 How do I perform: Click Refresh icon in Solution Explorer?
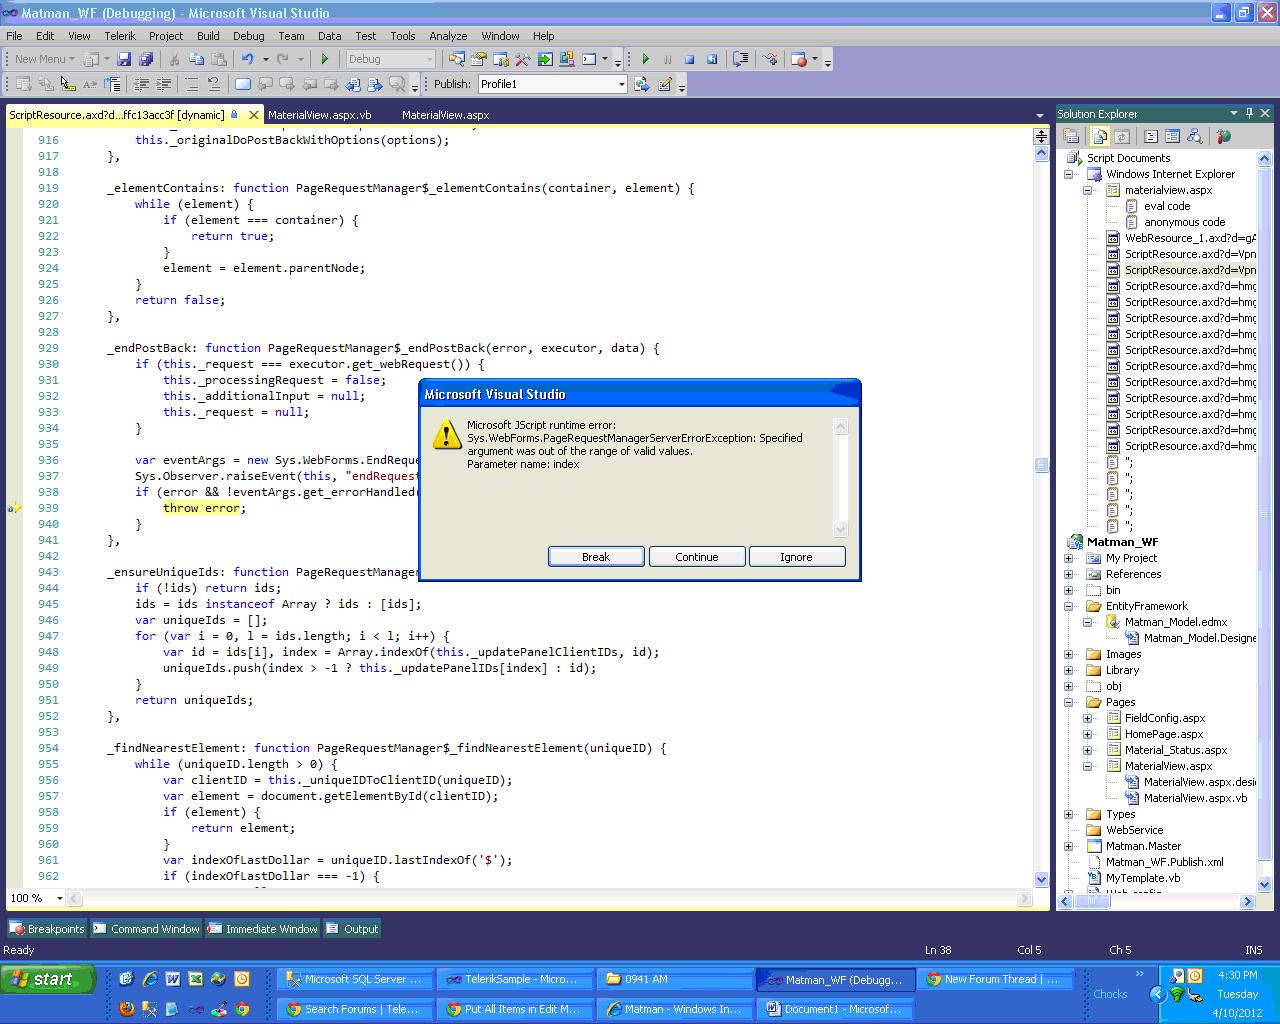pyautogui.click(x=1122, y=137)
